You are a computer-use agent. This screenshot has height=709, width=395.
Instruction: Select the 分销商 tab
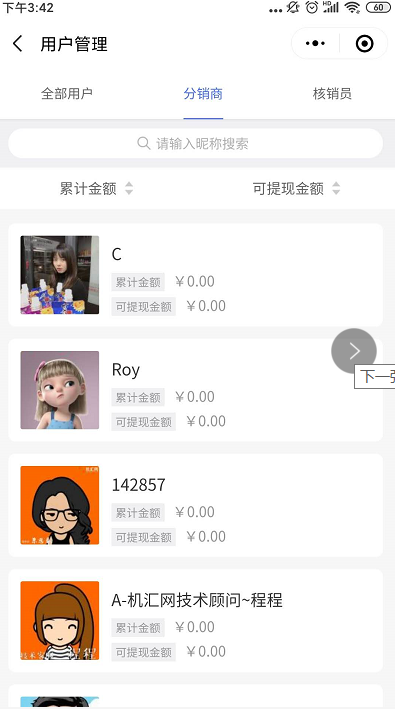pos(203,94)
